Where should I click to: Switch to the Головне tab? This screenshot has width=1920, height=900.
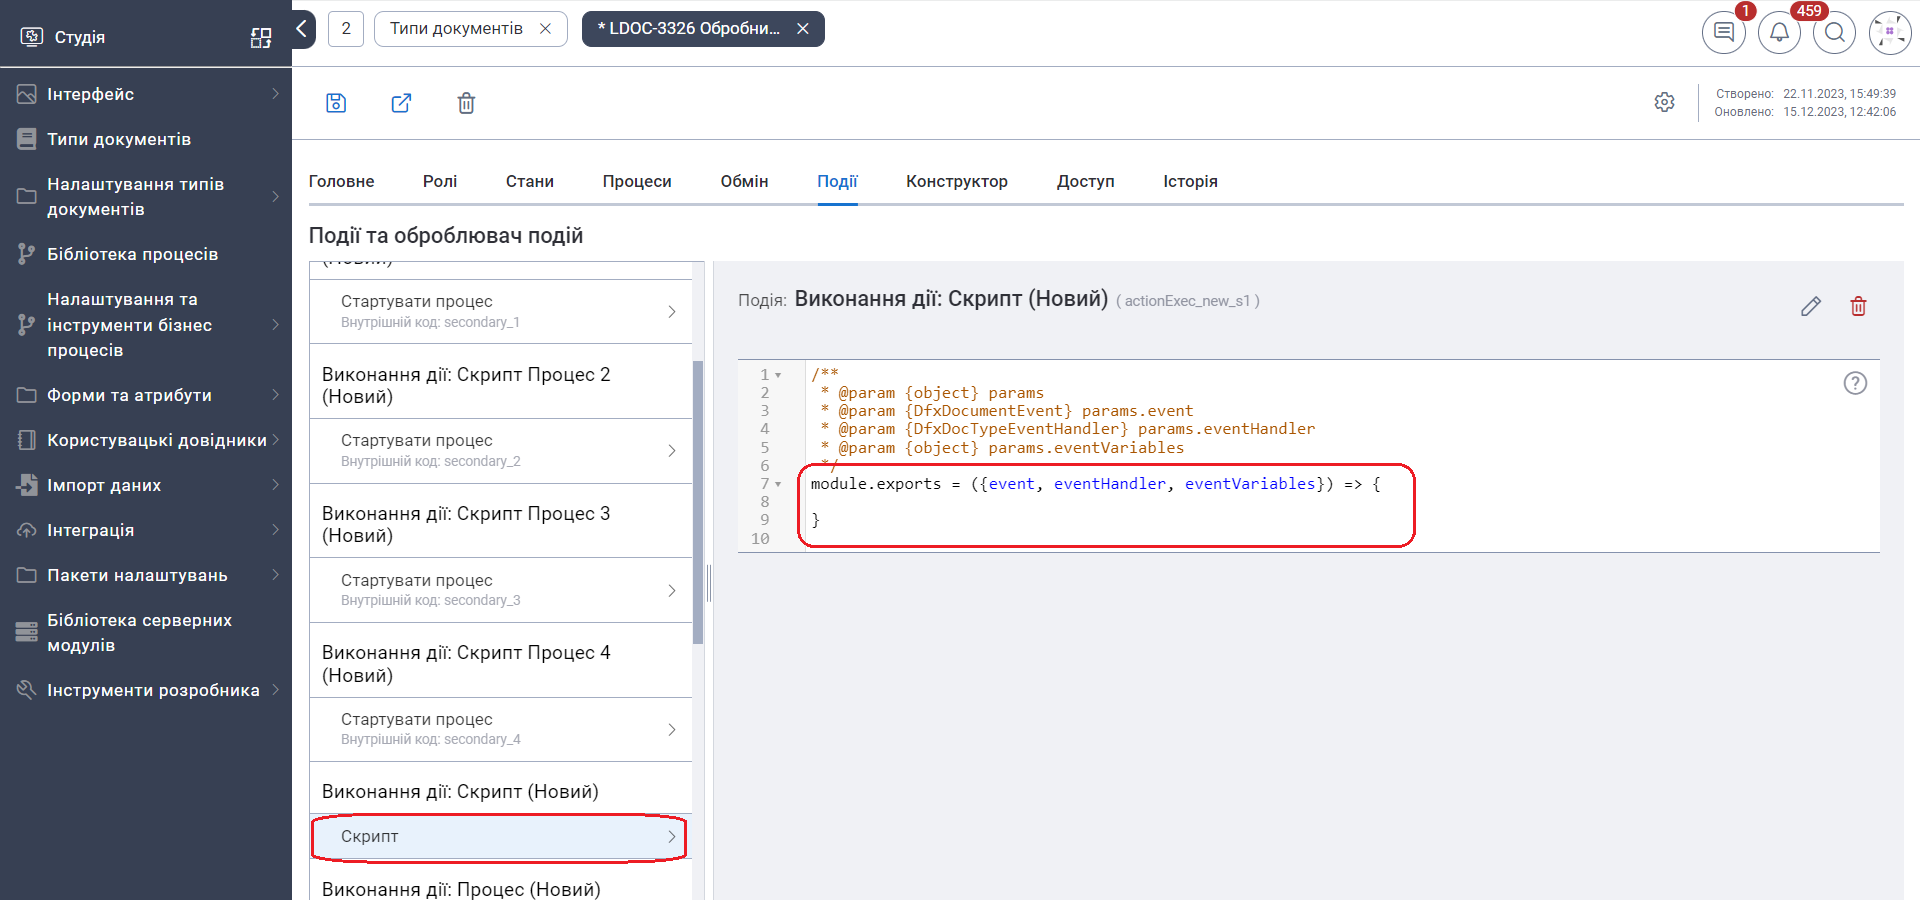click(x=341, y=182)
